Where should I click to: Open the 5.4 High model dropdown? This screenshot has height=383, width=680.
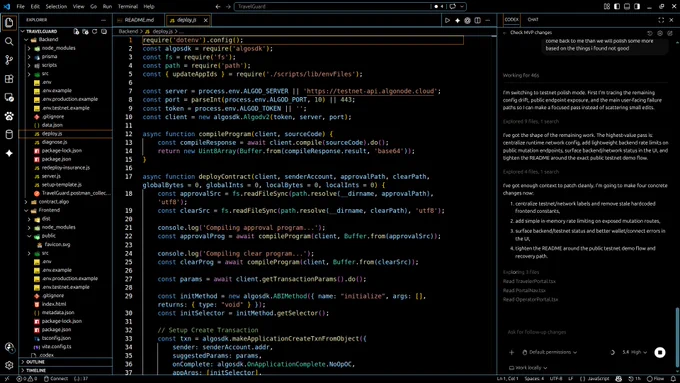point(634,352)
